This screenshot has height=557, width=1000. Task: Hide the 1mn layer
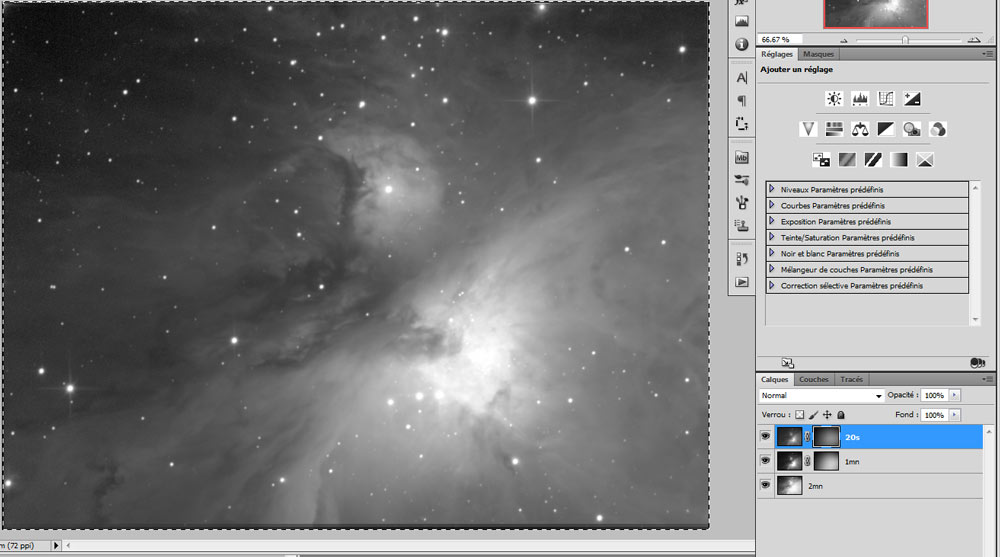click(x=765, y=461)
